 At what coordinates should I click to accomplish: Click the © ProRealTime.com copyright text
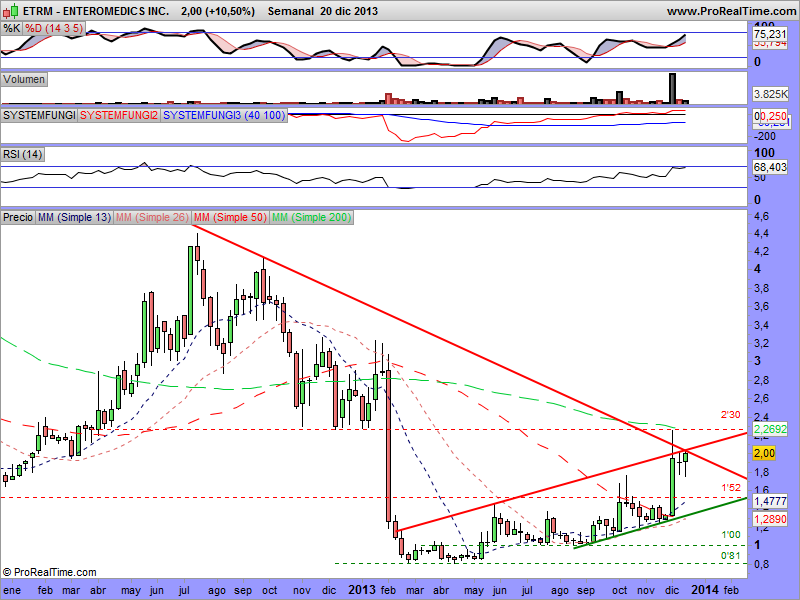point(49,572)
